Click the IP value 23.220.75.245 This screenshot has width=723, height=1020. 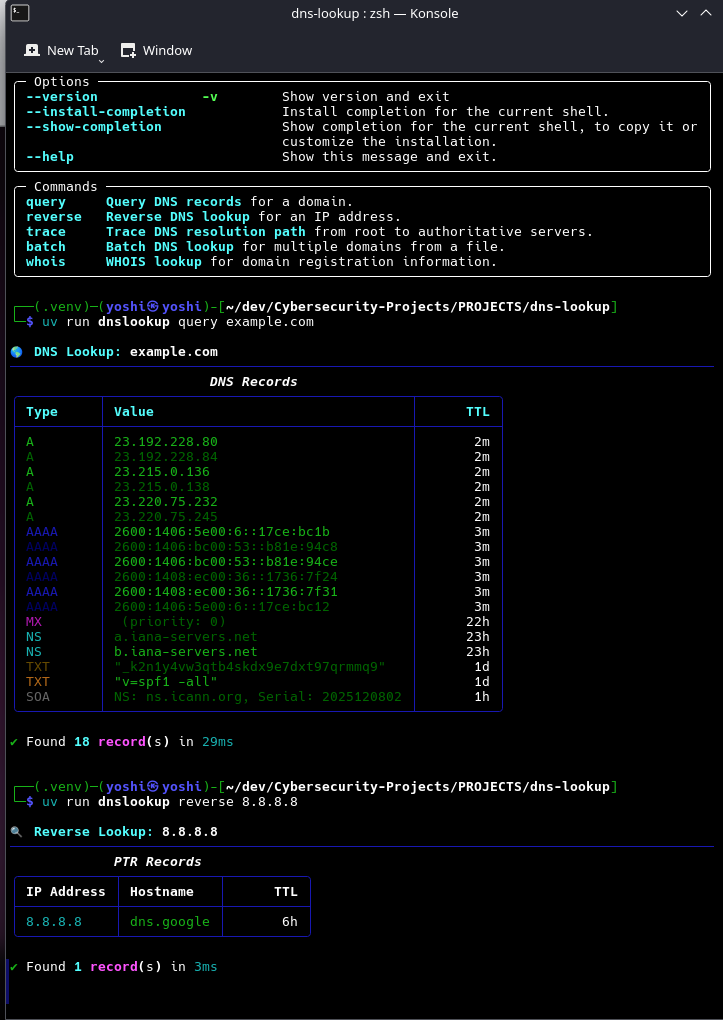point(165,517)
